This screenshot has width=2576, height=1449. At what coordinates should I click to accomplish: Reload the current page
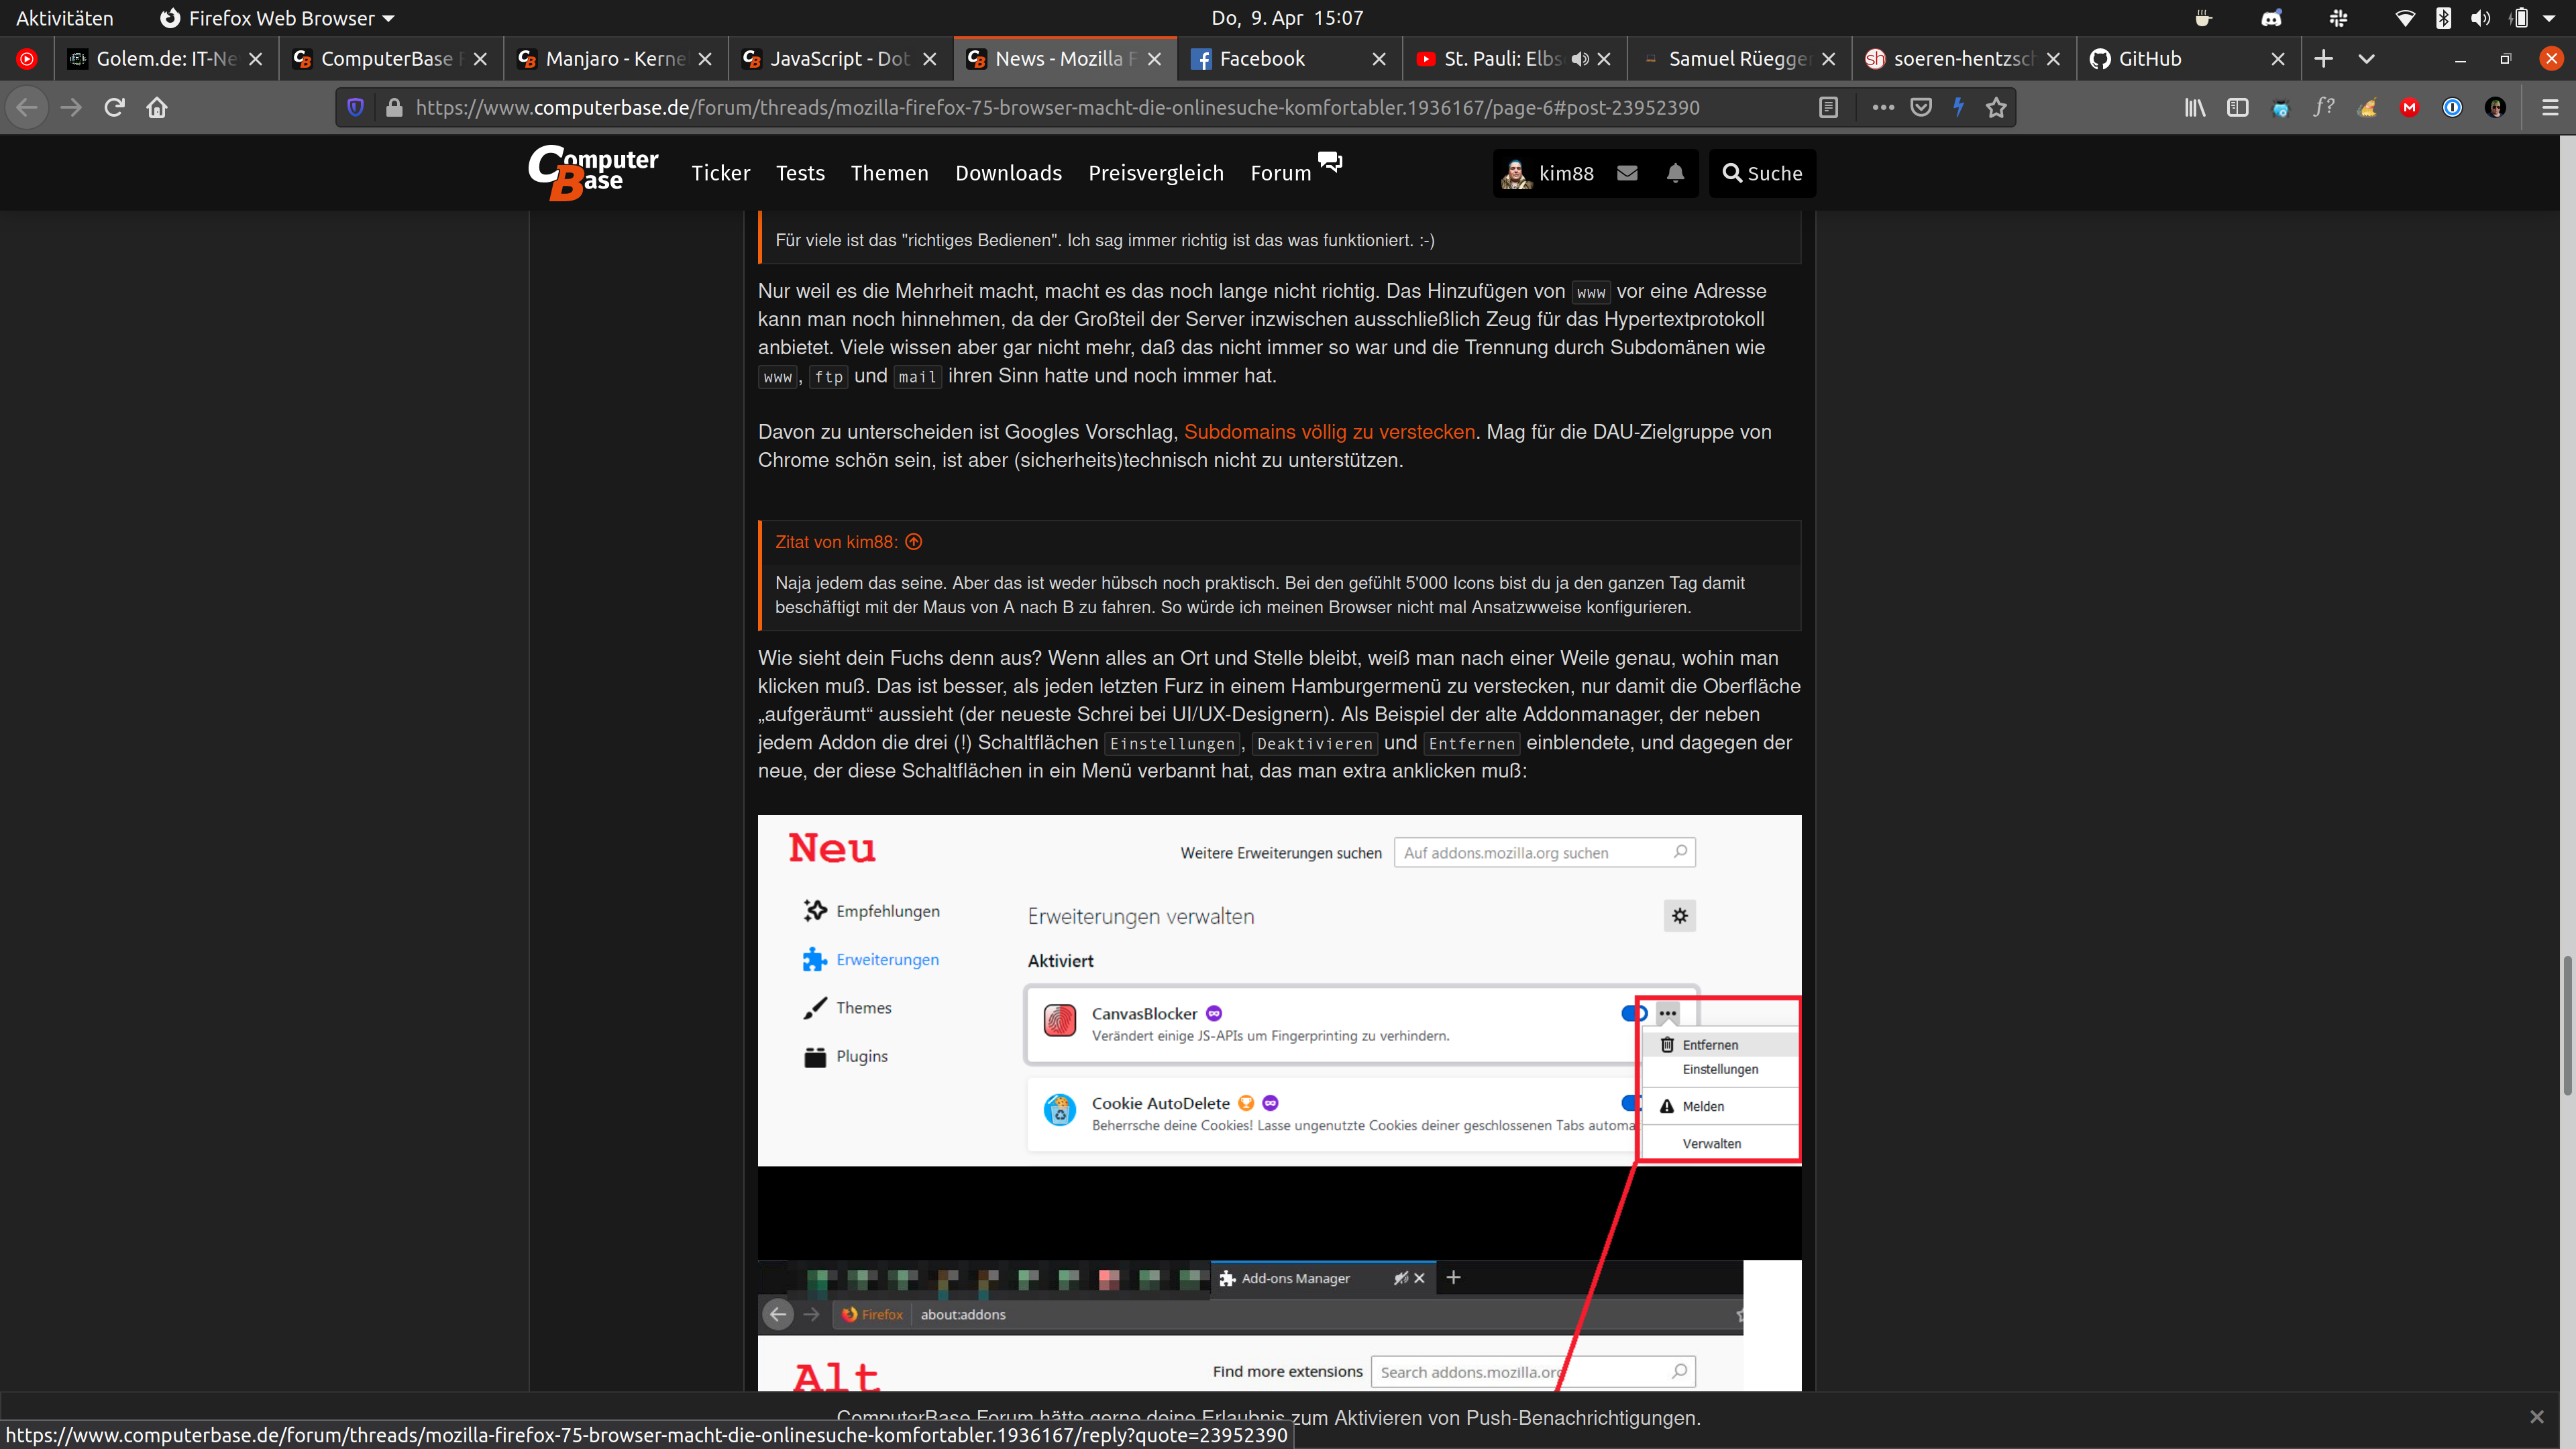click(x=114, y=108)
